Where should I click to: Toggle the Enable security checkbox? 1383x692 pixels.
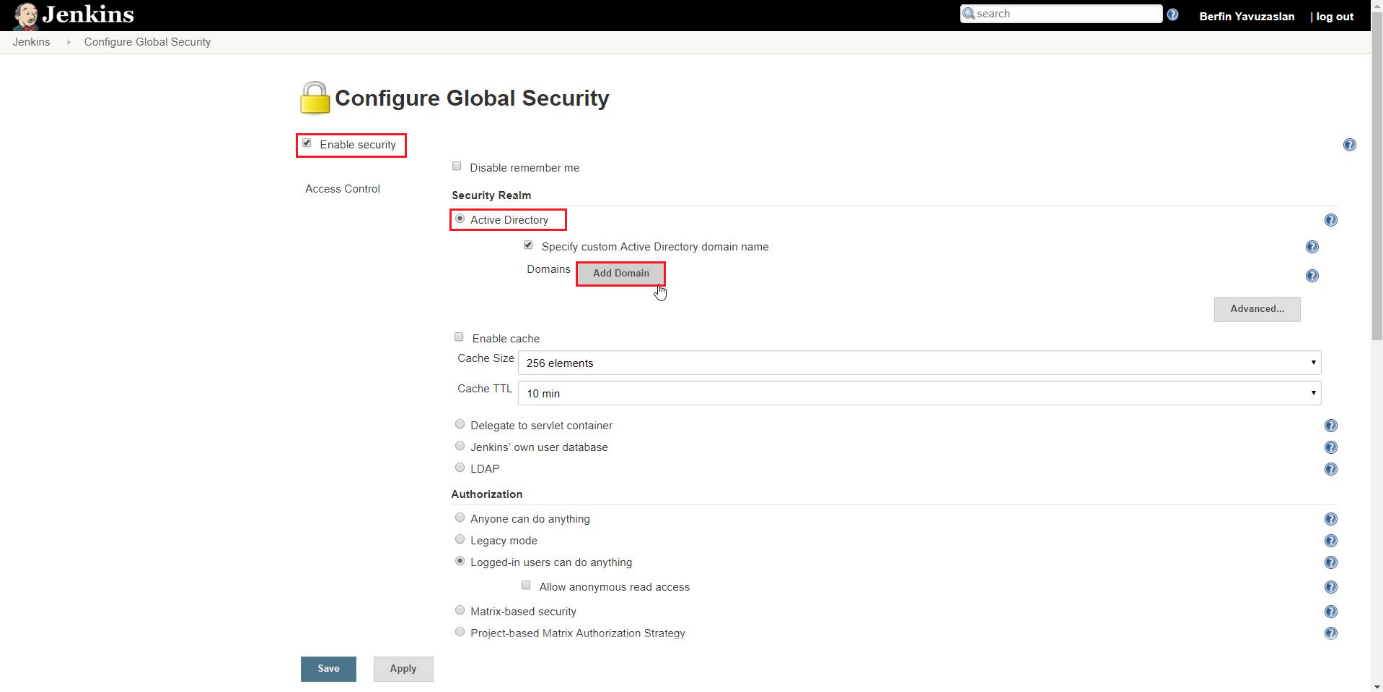[307, 144]
